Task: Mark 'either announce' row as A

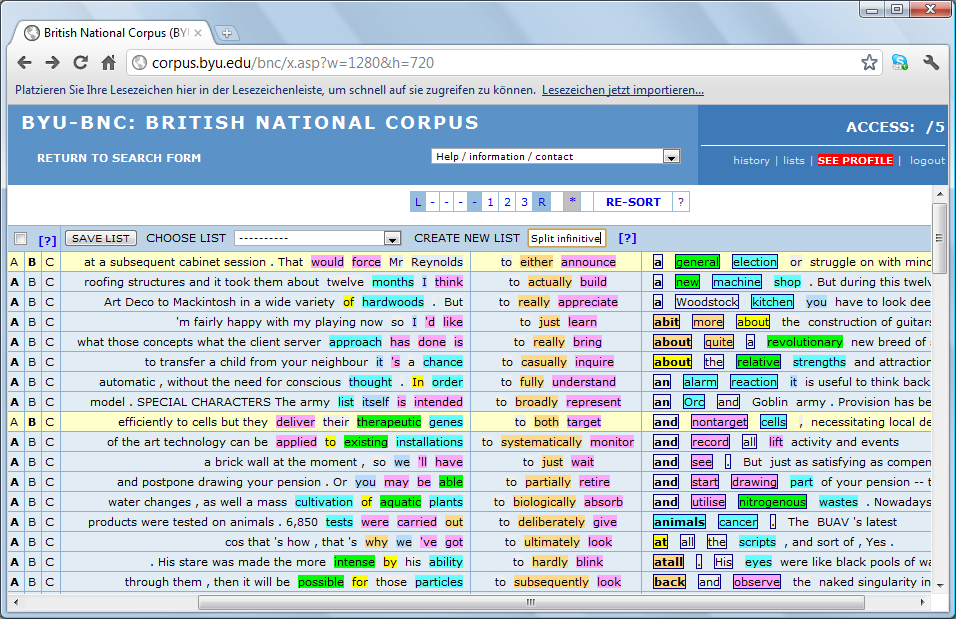Action: 14,262
